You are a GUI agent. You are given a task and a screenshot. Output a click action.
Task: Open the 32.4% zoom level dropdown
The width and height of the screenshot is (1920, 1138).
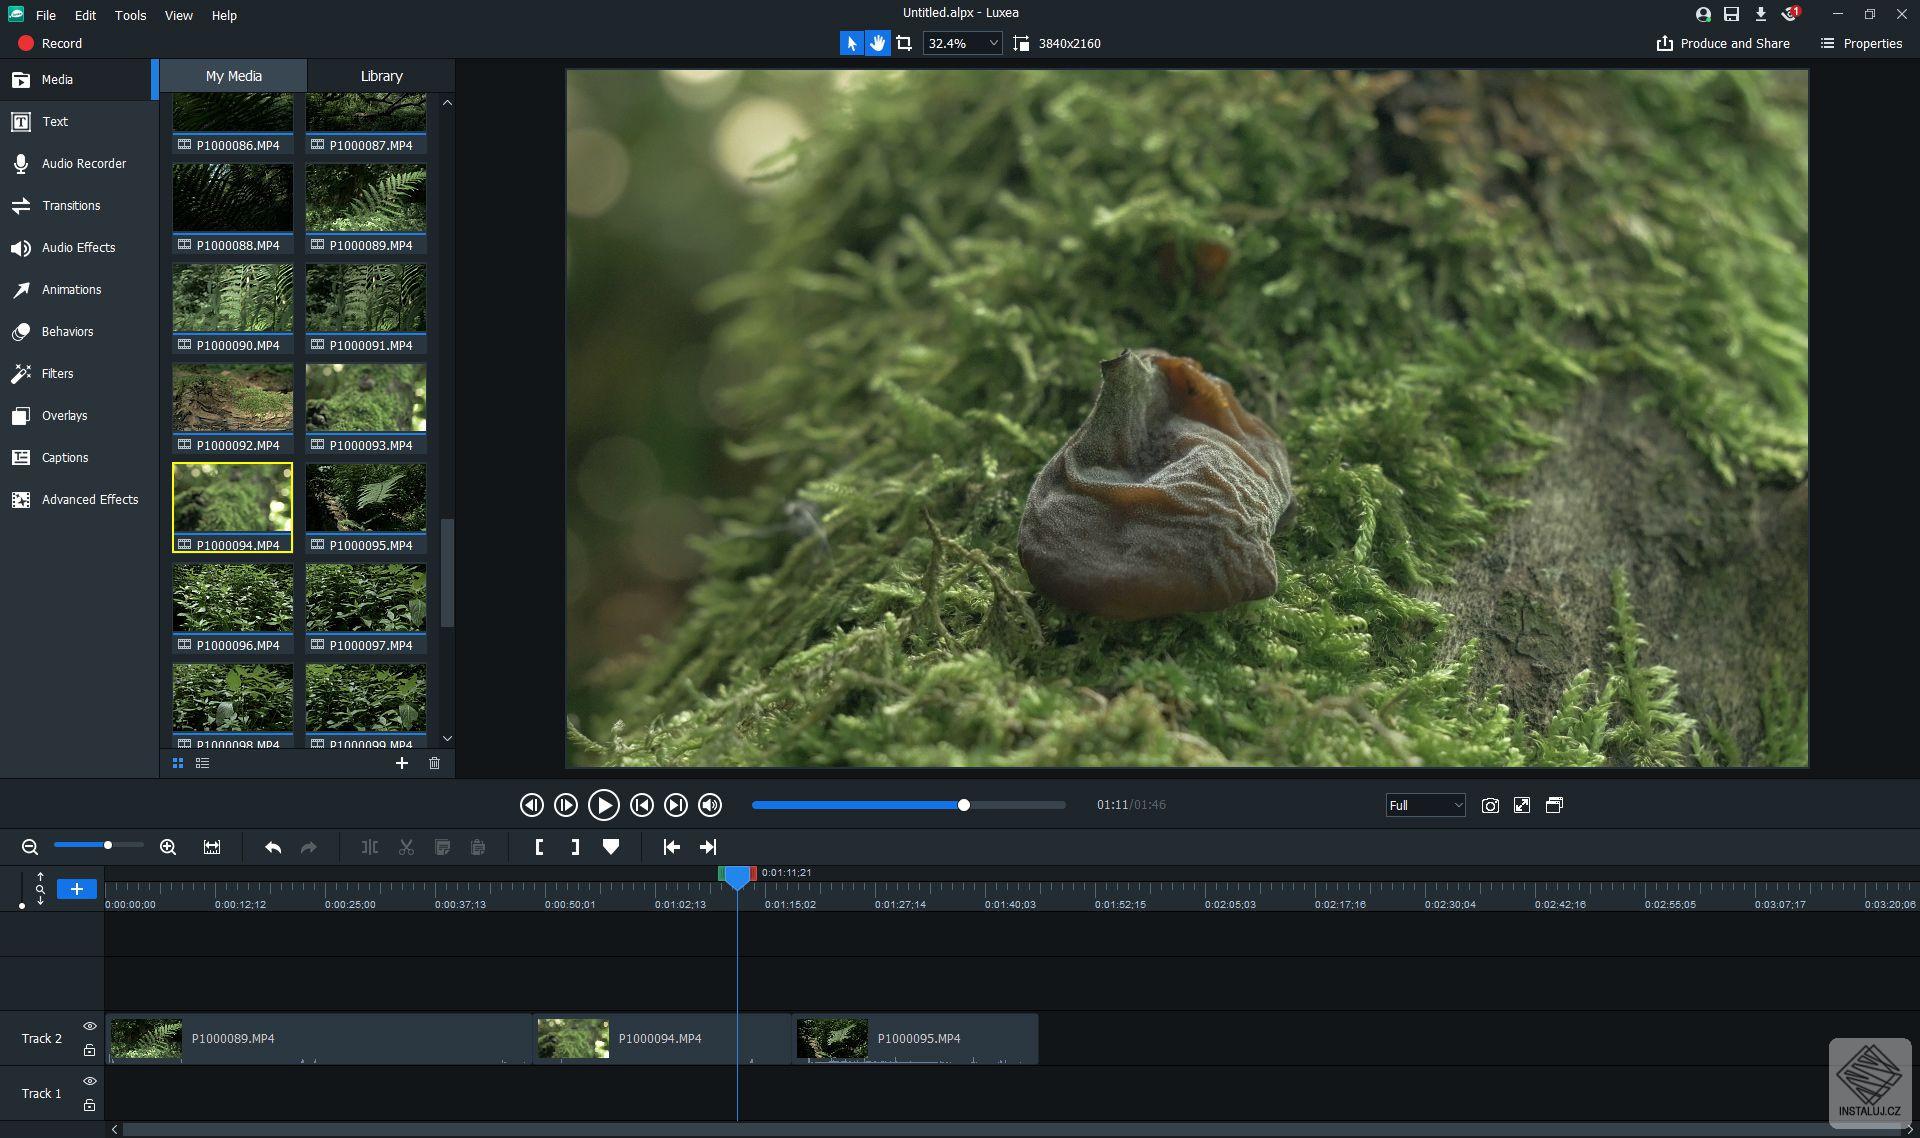961,43
